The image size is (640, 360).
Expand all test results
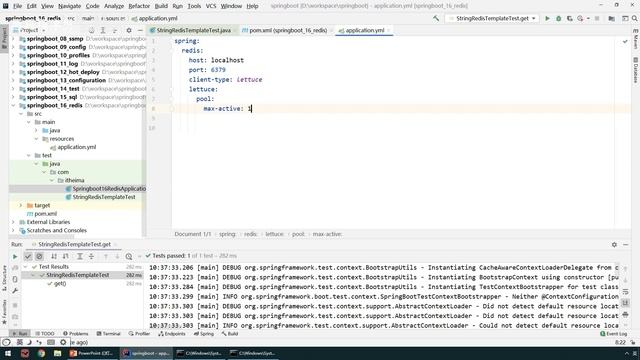(80, 256)
